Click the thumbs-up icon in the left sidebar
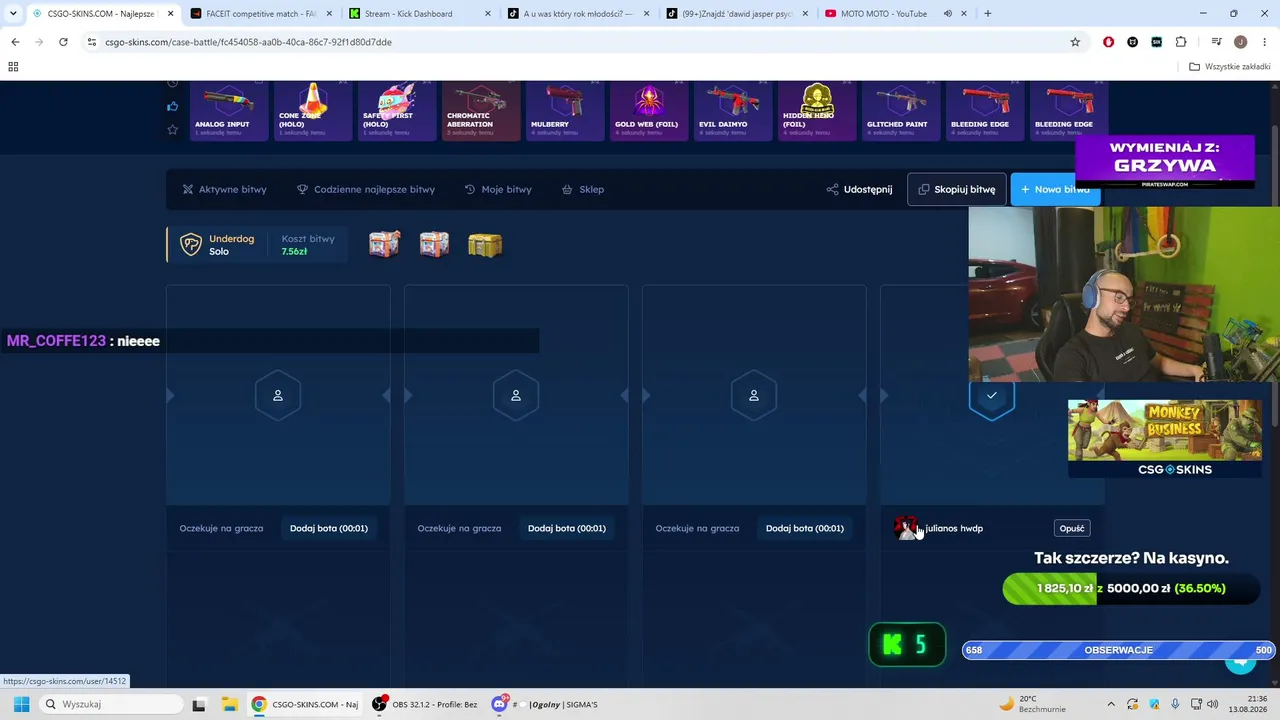Image resolution: width=1280 pixels, height=720 pixels. click(172, 106)
